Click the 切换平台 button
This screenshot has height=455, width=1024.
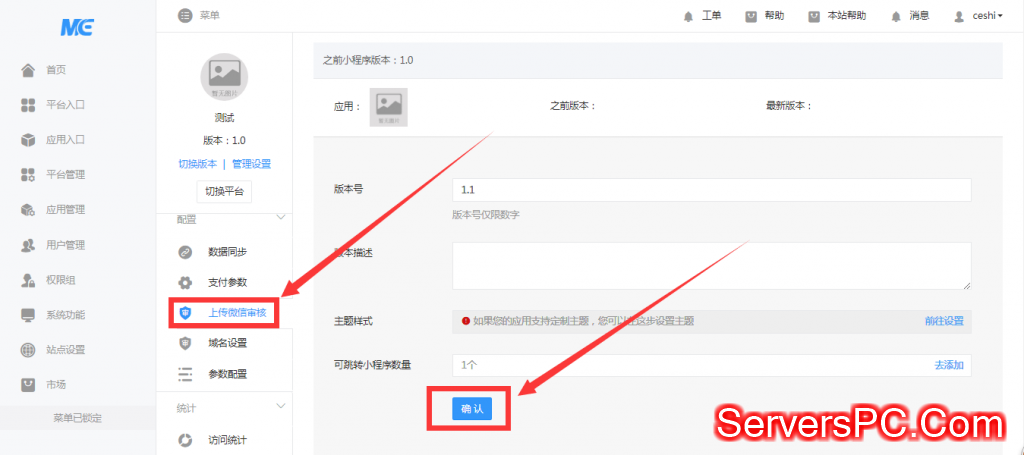click(x=224, y=192)
